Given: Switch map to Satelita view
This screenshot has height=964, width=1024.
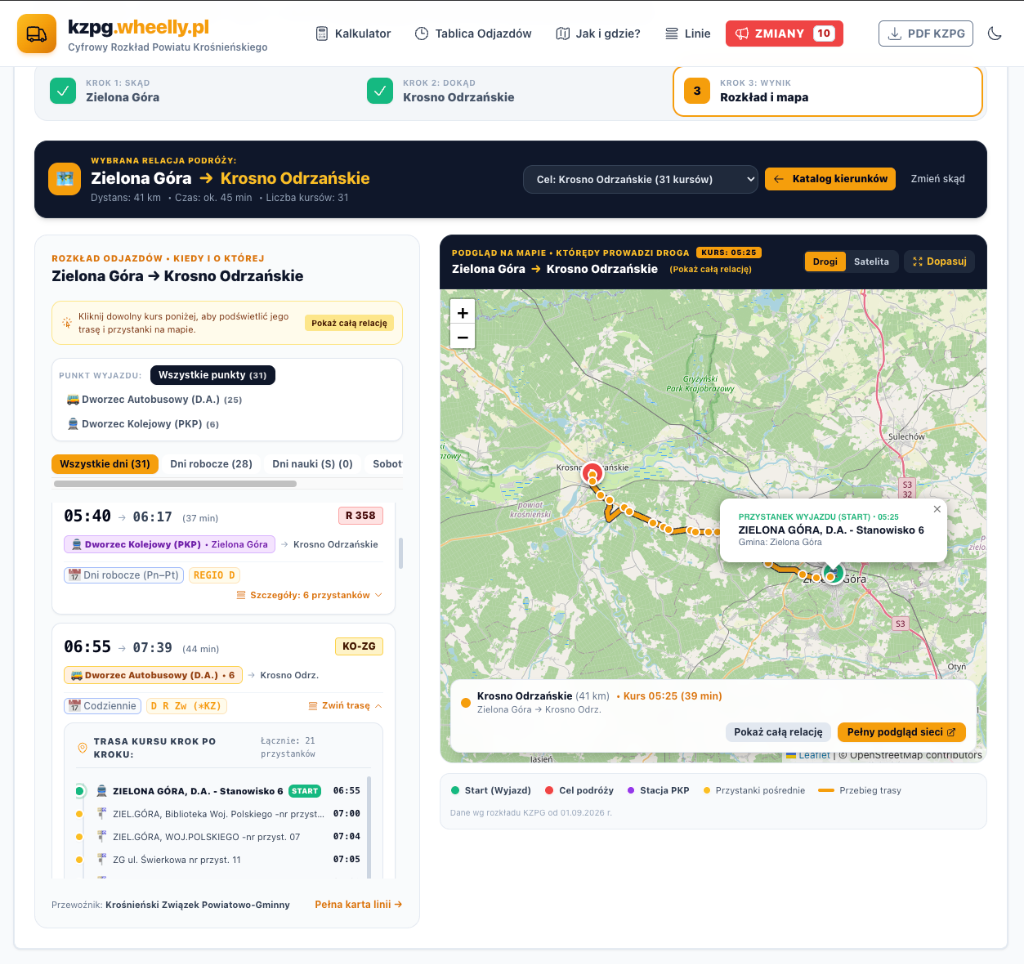Looking at the screenshot, I should 871,261.
